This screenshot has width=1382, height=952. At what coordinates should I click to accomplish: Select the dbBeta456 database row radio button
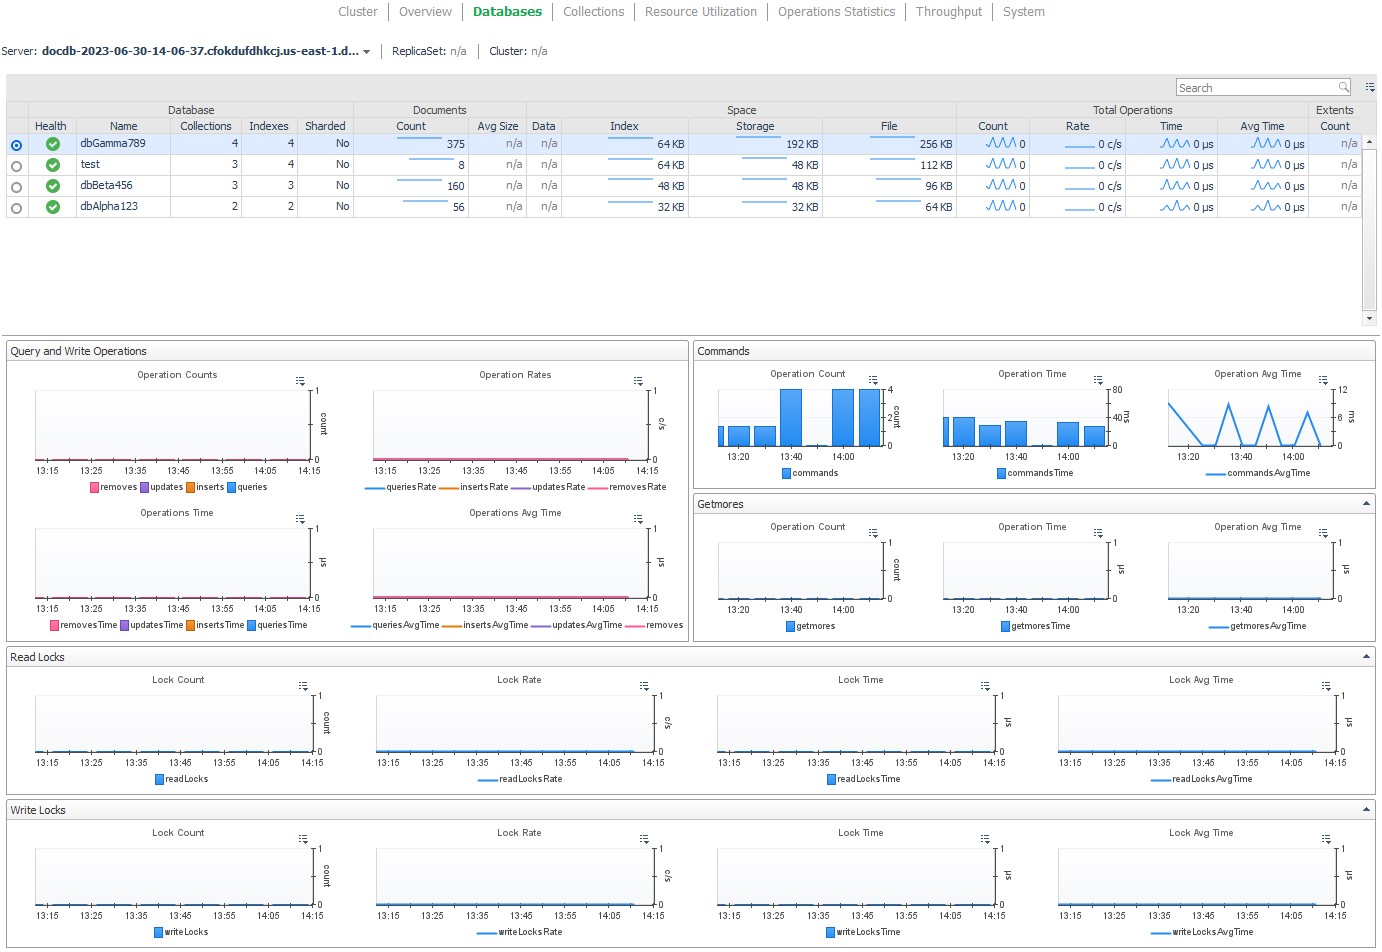click(16, 186)
